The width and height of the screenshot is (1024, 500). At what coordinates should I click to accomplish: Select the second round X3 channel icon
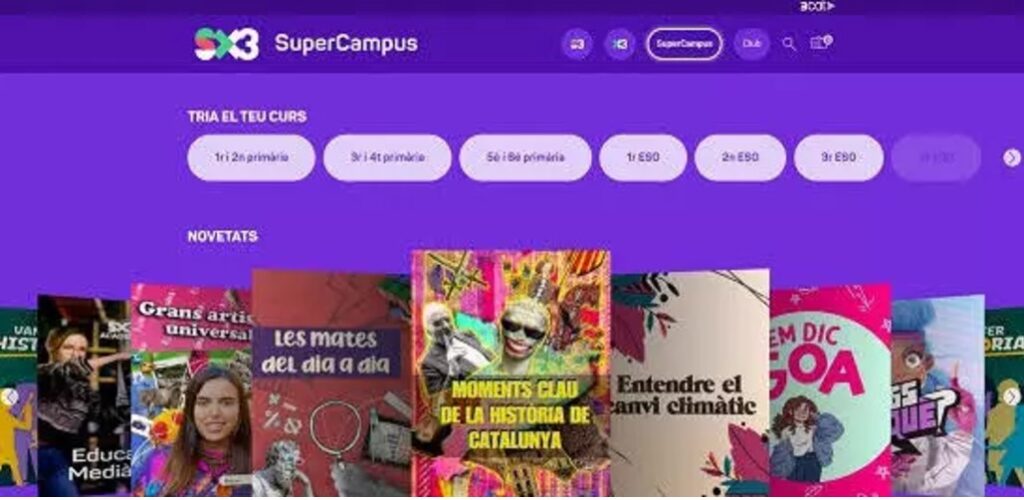click(619, 44)
